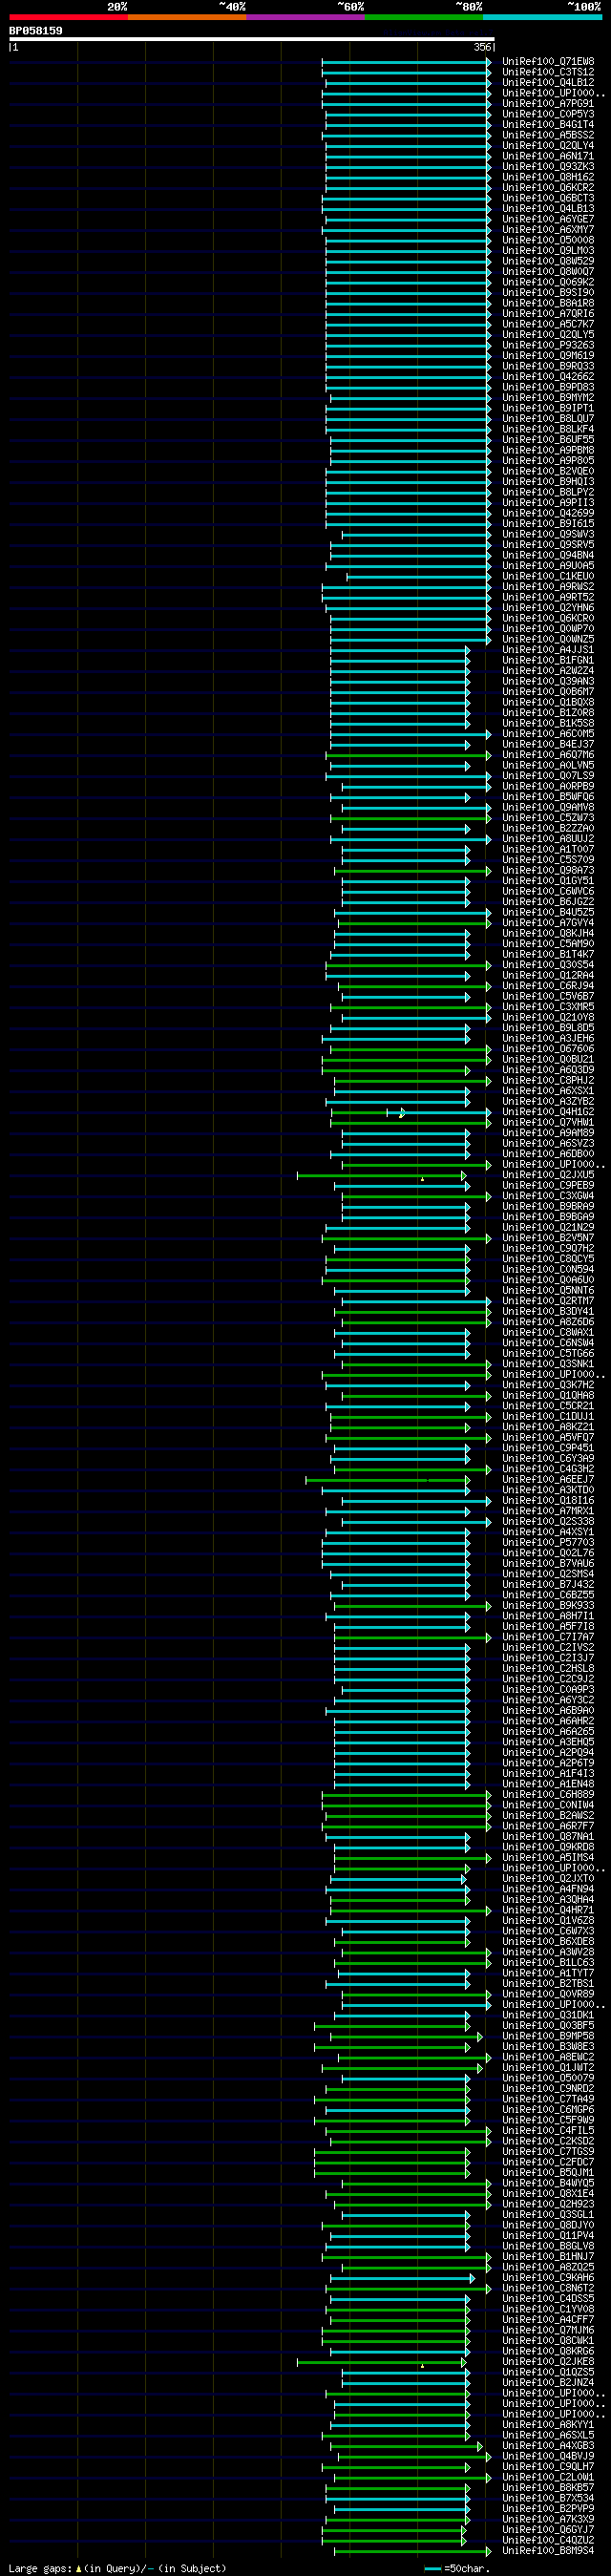The height and width of the screenshot is (2576, 611).
Task: Click the UniRef100_Q2JKE8 label
Action: coord(548,2362)
